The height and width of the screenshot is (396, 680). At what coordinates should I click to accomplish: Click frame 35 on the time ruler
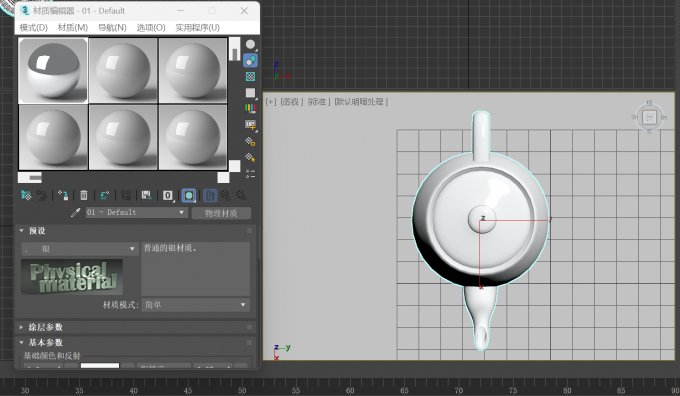pos(79,390)
